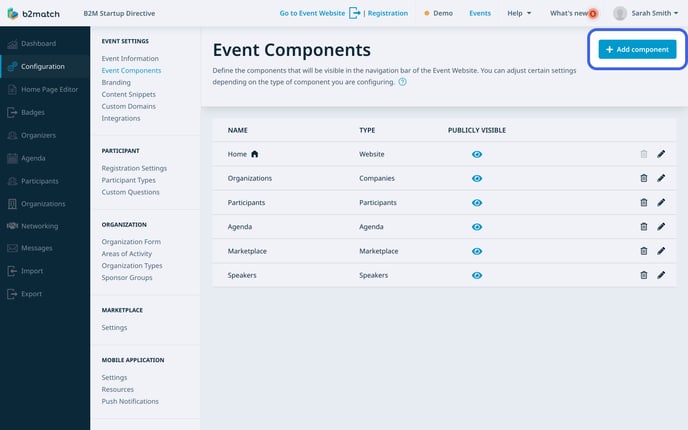Edit the Home component pencil icon
This screenshot has width=688, height=430.
[661, 154]
